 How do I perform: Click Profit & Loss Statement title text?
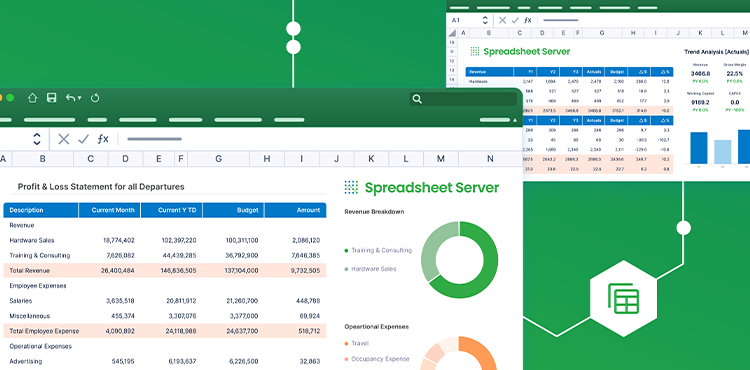click(x=101, y=187)
